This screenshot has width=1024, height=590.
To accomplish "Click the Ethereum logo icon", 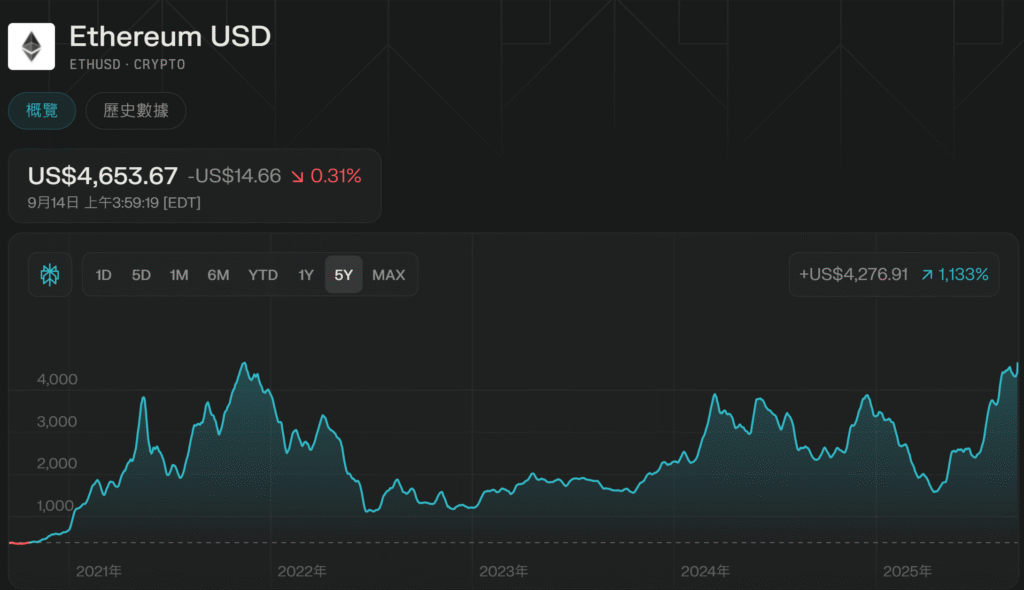I will 31,46.
